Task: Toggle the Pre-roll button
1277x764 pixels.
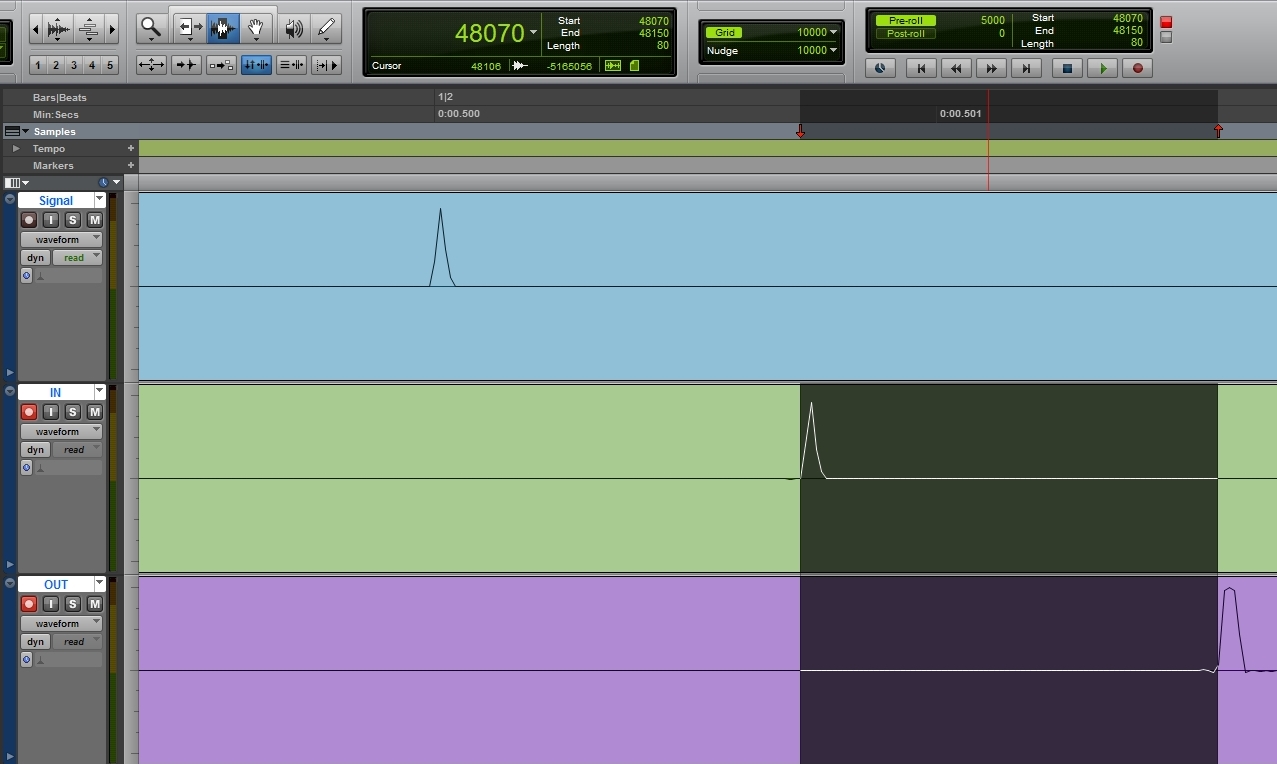Action: [906, 20]
